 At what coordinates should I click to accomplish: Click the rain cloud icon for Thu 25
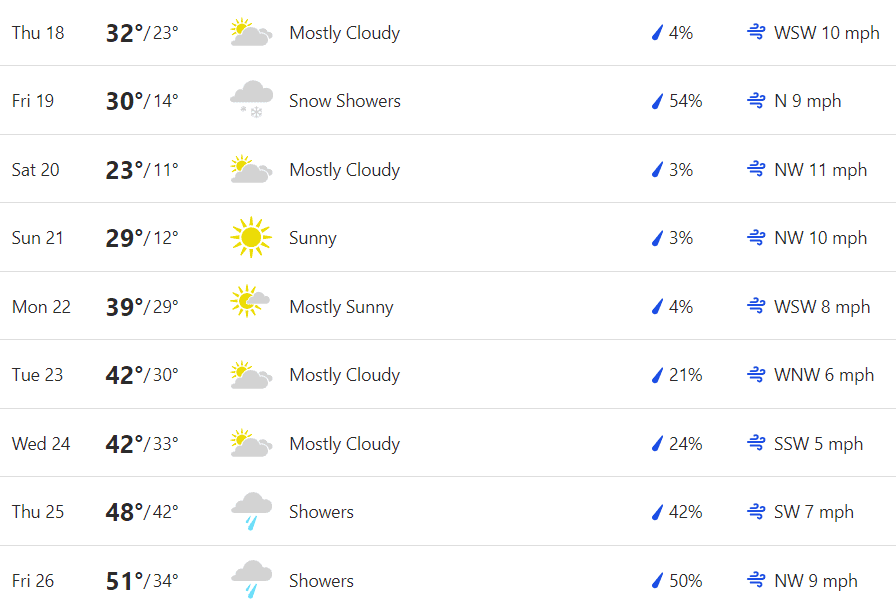[251, 511]
